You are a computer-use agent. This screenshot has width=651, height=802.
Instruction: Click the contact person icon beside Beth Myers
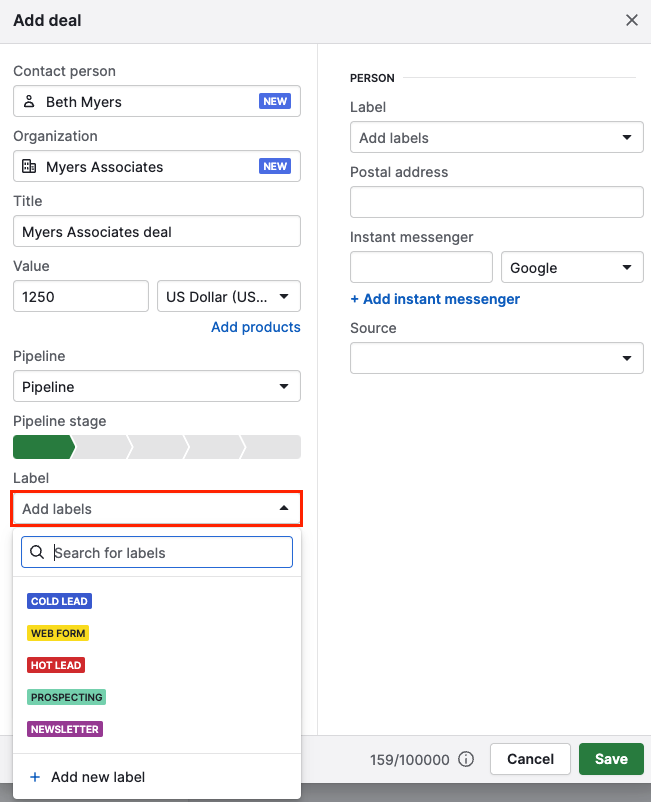(x=29, y=101)
